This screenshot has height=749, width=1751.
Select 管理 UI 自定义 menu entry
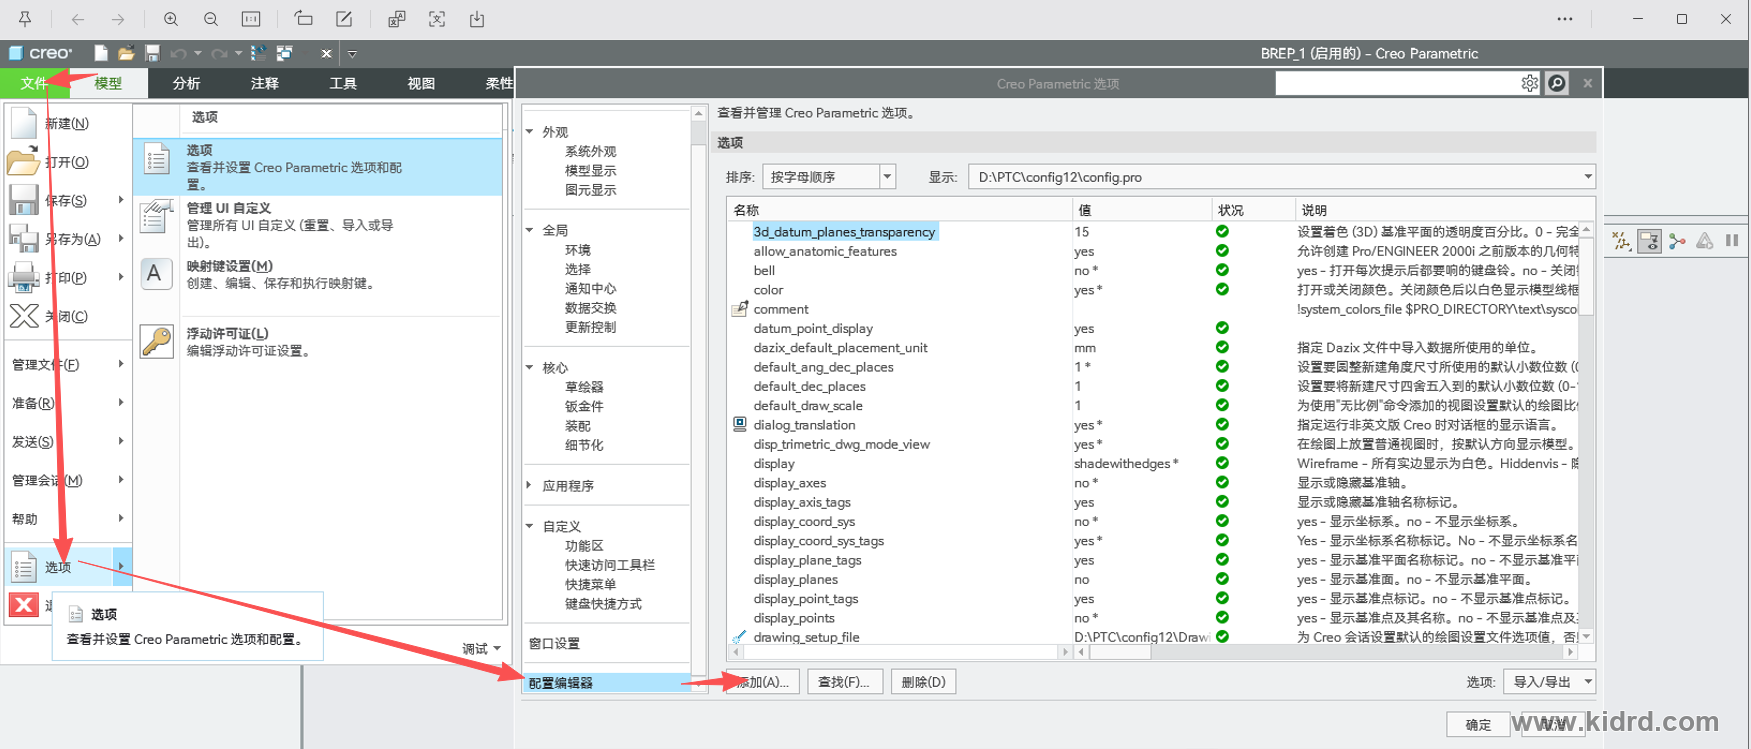pyautogui.click(x=318, y=225)
